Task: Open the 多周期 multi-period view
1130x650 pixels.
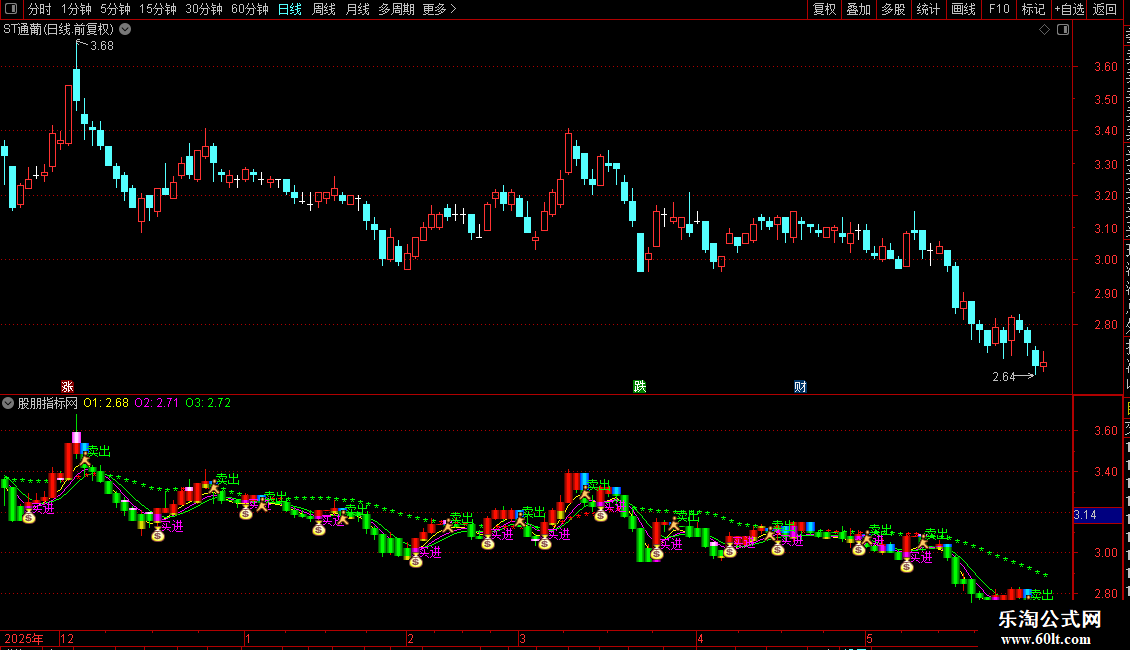Action: point(396,9)
